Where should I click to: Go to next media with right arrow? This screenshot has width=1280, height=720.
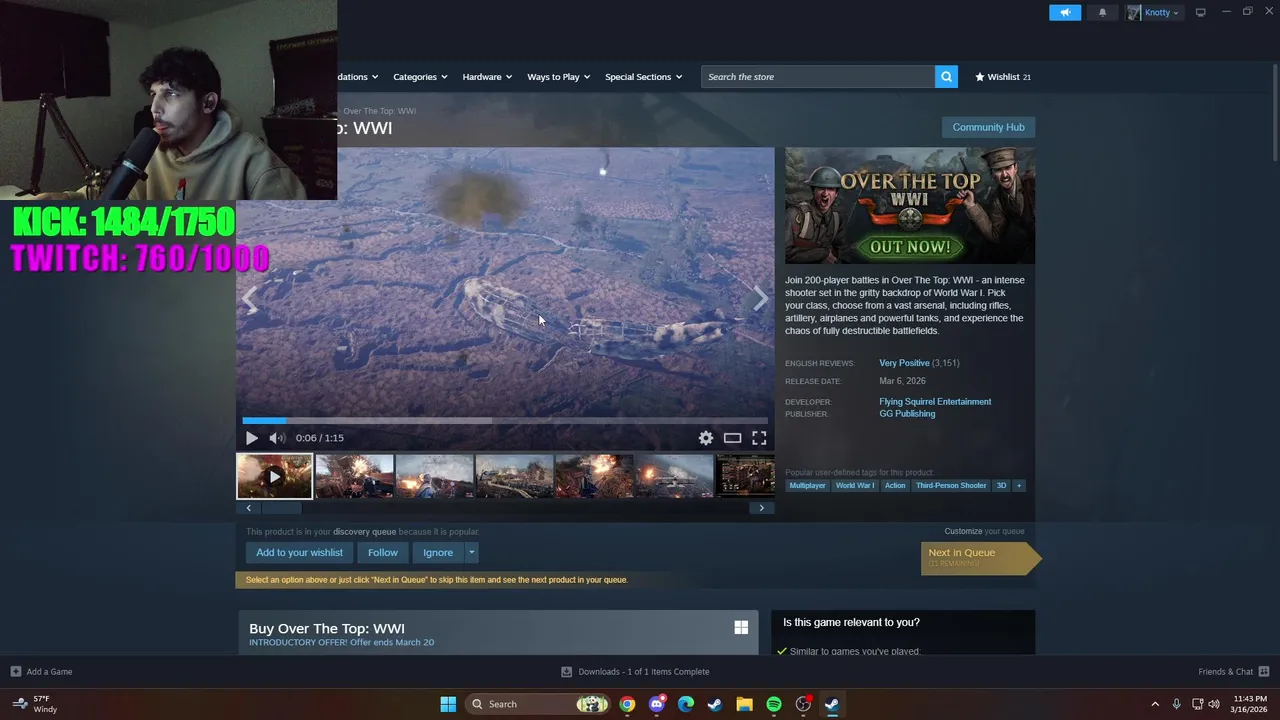pos(761,298)
